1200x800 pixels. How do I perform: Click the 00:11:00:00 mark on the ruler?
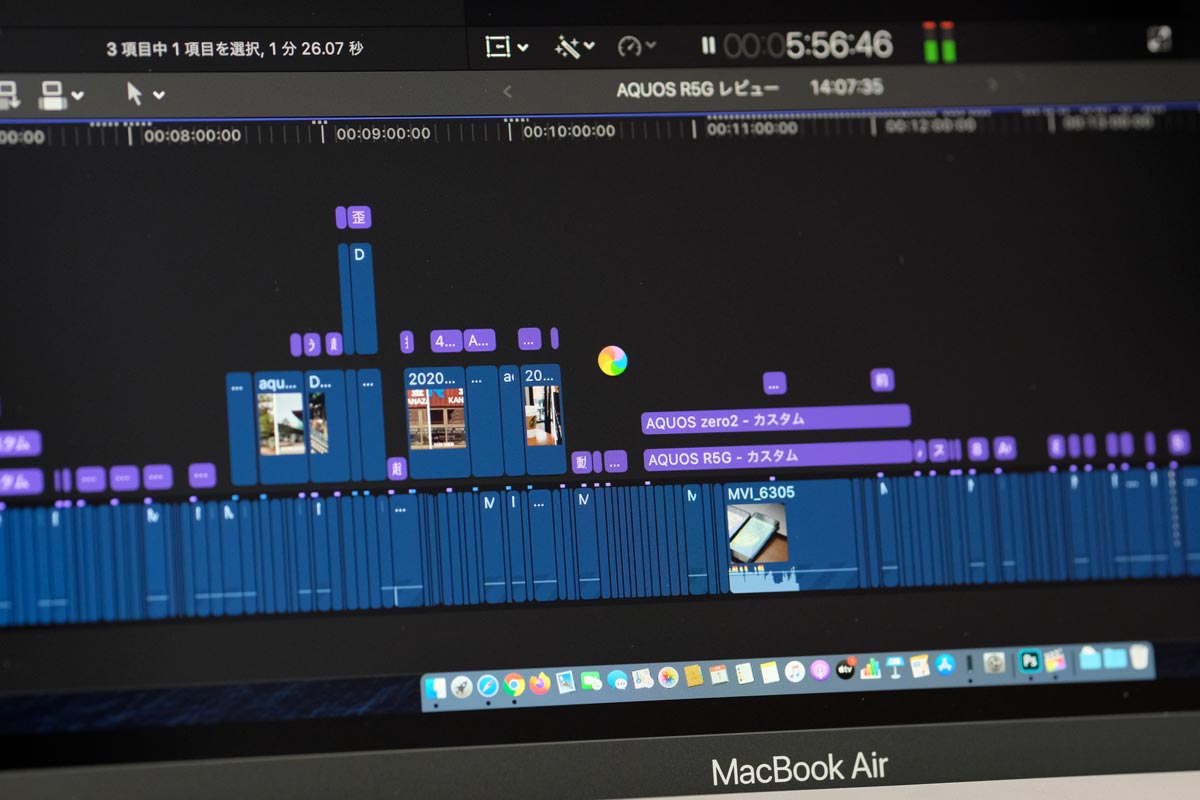(x=753, y=129)
